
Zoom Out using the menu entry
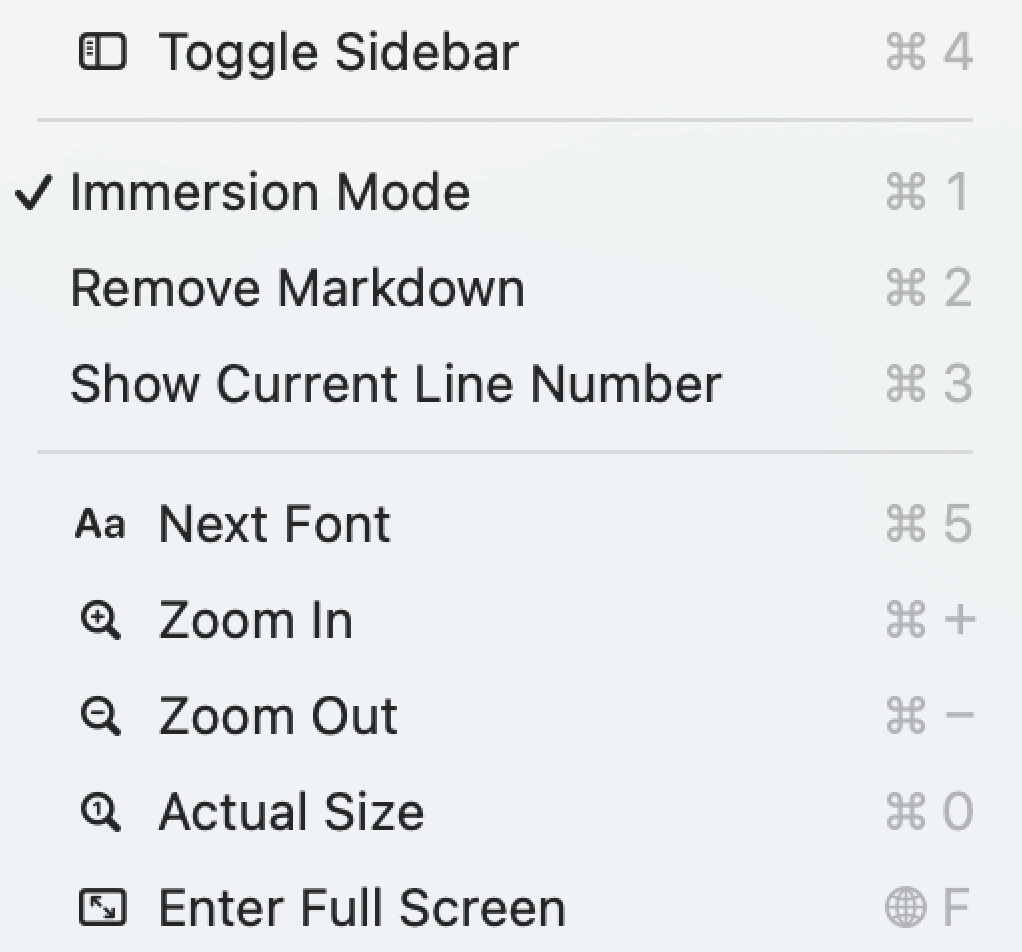click(277, 714)
